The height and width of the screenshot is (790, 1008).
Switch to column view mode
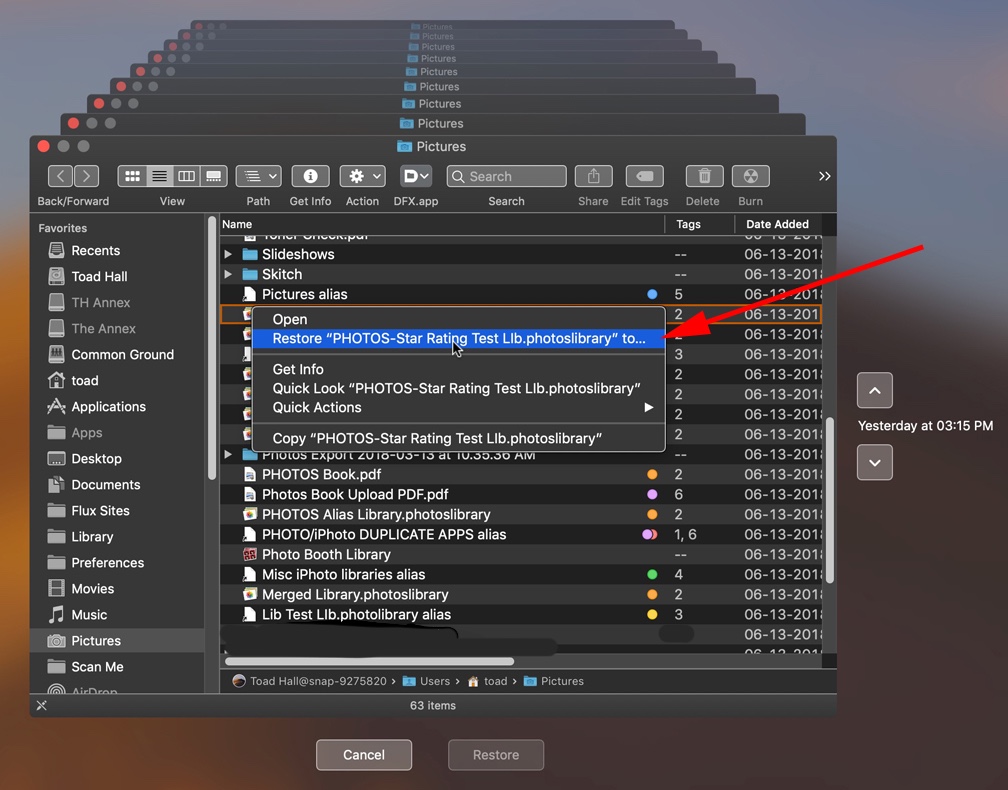click(186, 176)
